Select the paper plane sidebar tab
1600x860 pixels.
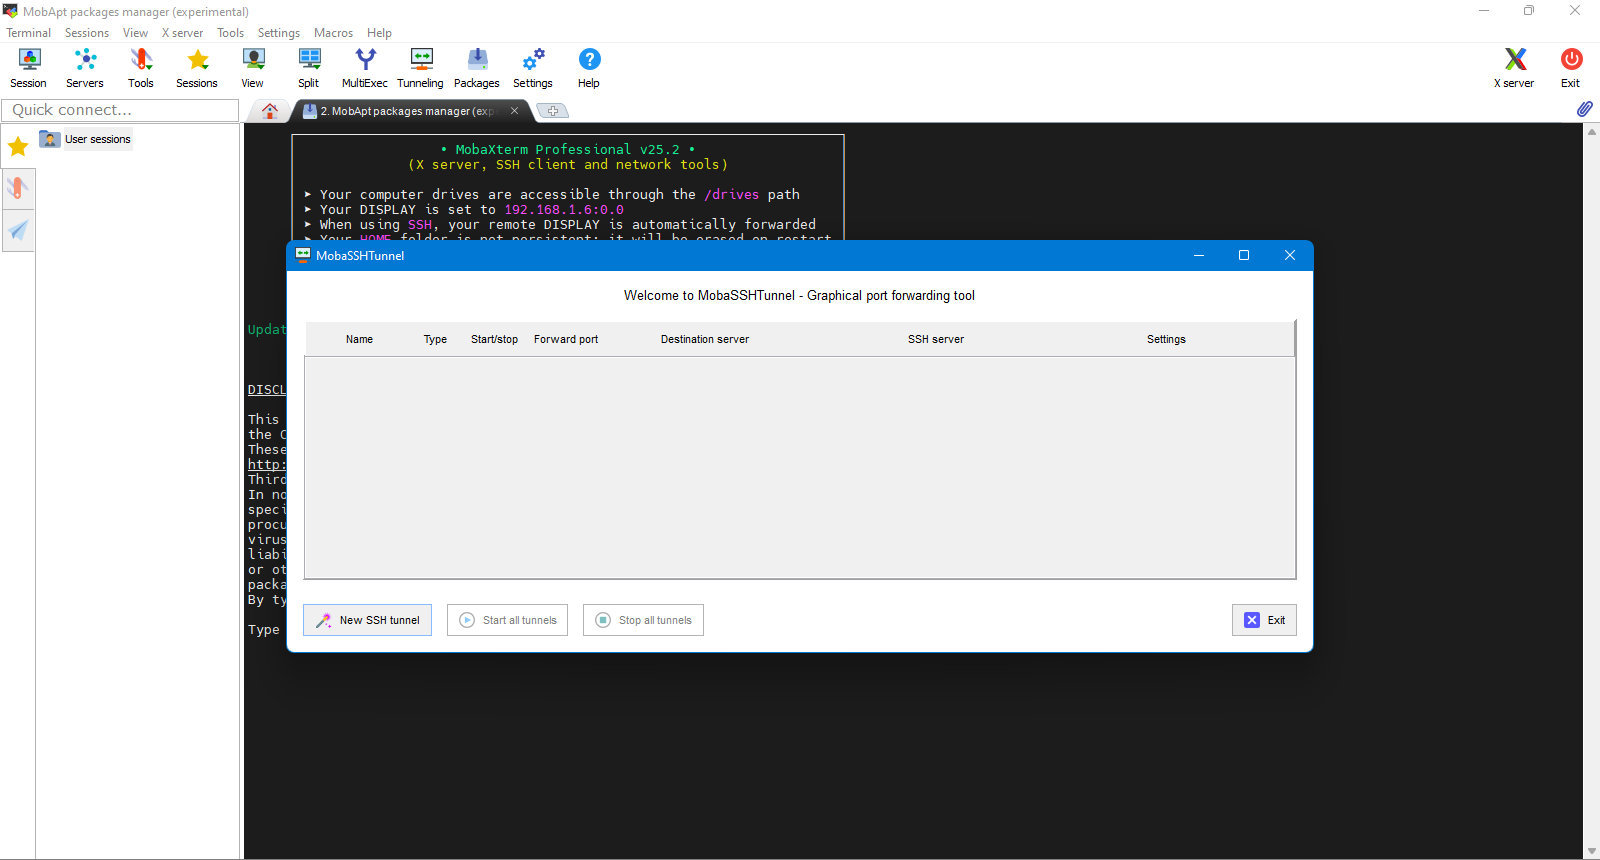[x=18, y=231]
